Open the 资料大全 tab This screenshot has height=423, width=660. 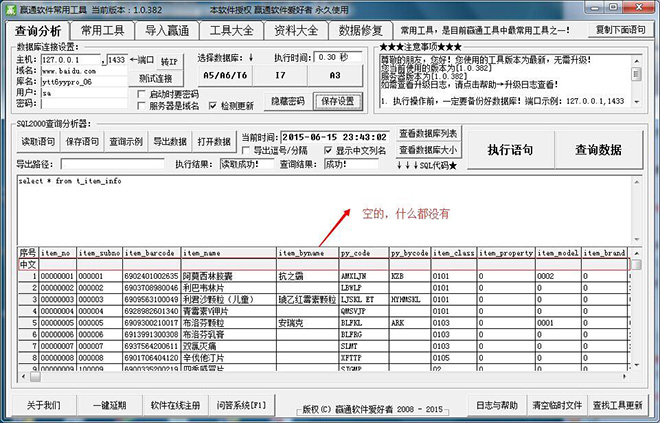tap(296, 30)
